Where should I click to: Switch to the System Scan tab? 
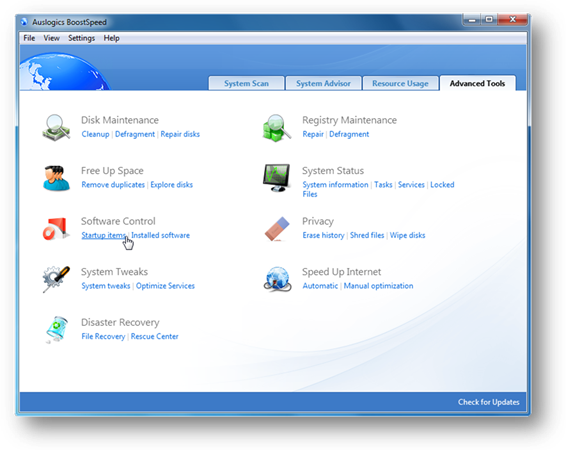[247, 83]
